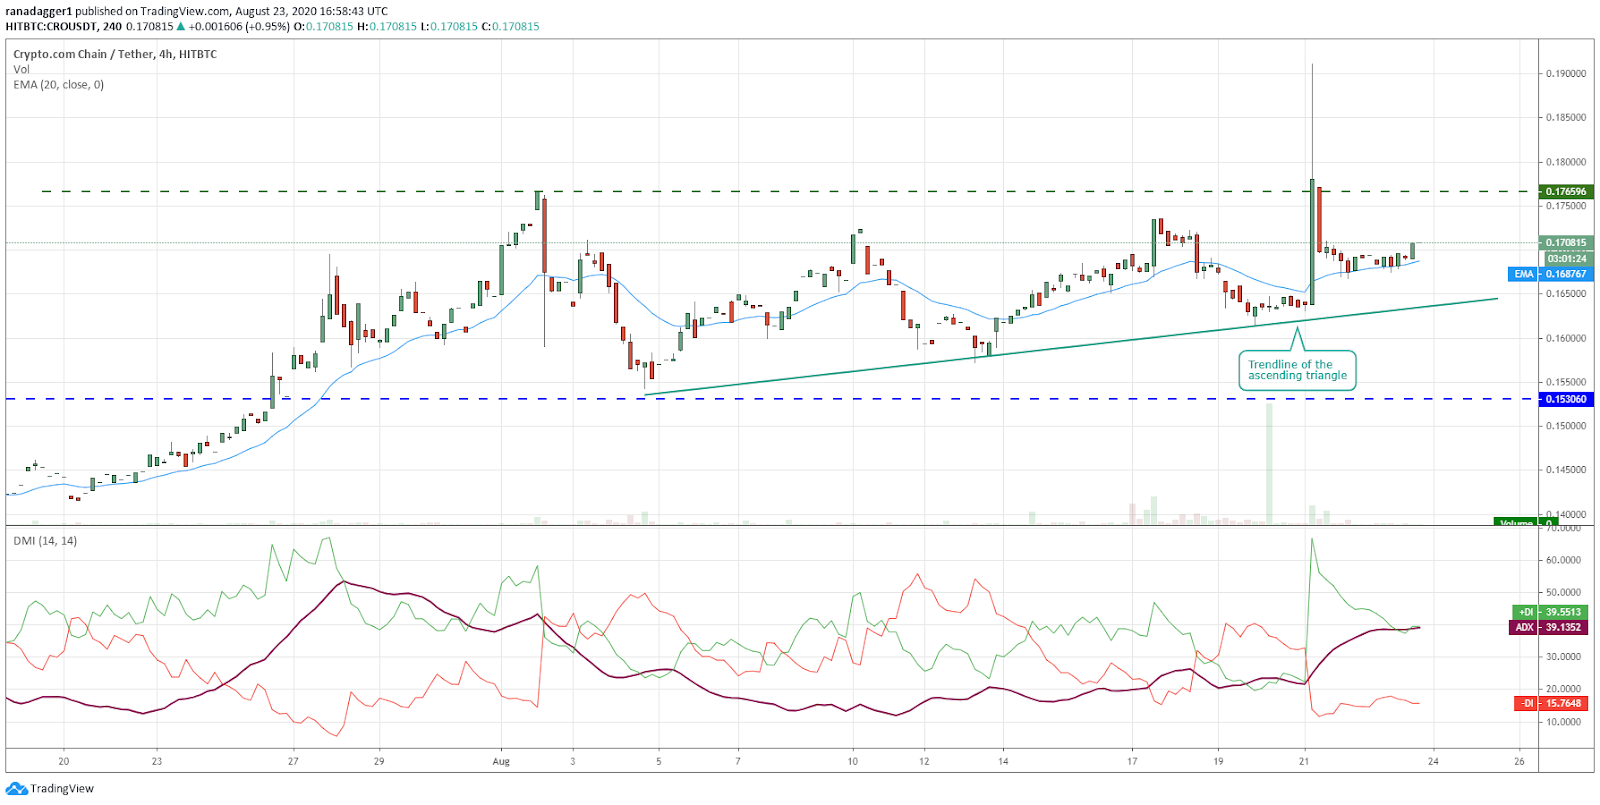Click the TradingView logo icon
Viewport: 1600px width, 805px height.
(x=16, y=788)
